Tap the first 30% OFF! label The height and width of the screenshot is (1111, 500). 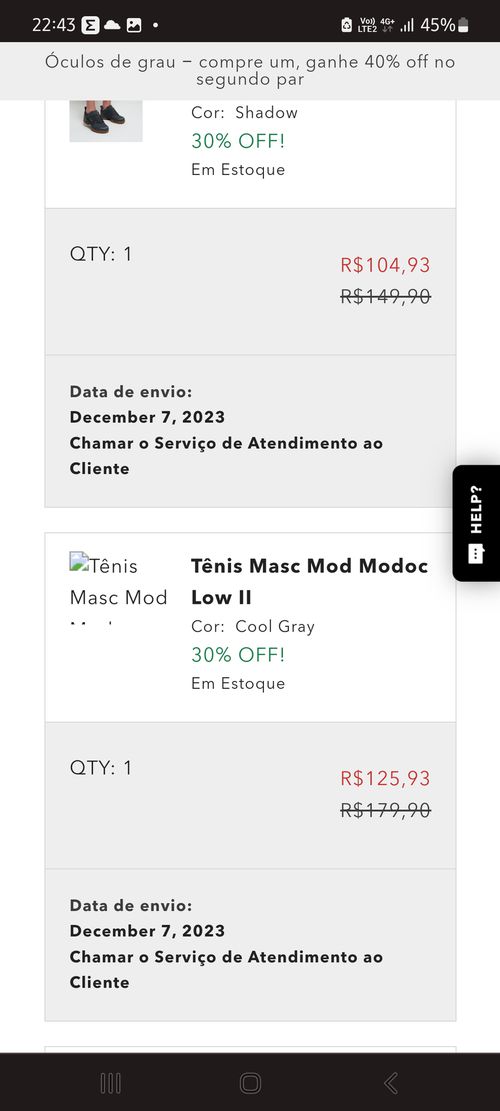click(x=238, y=141)
